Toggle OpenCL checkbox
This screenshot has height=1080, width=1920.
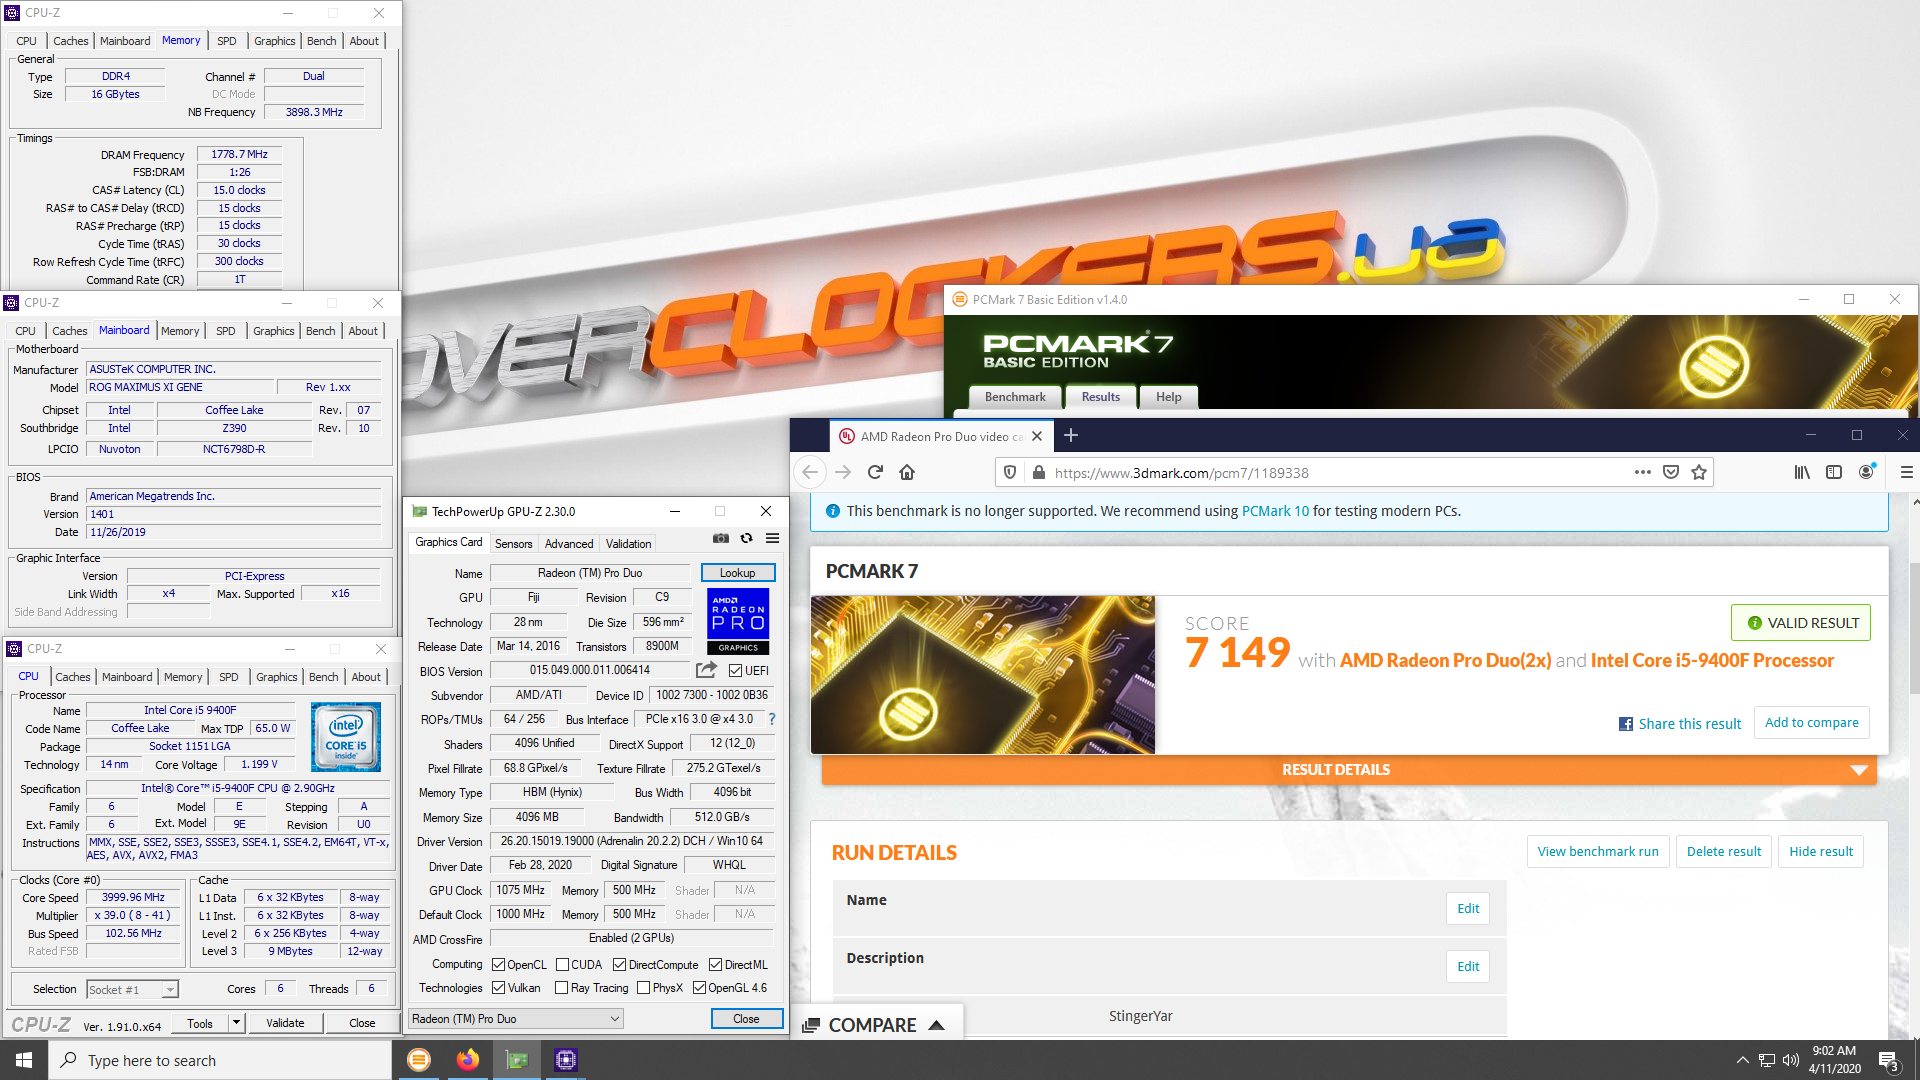[498, 965]
